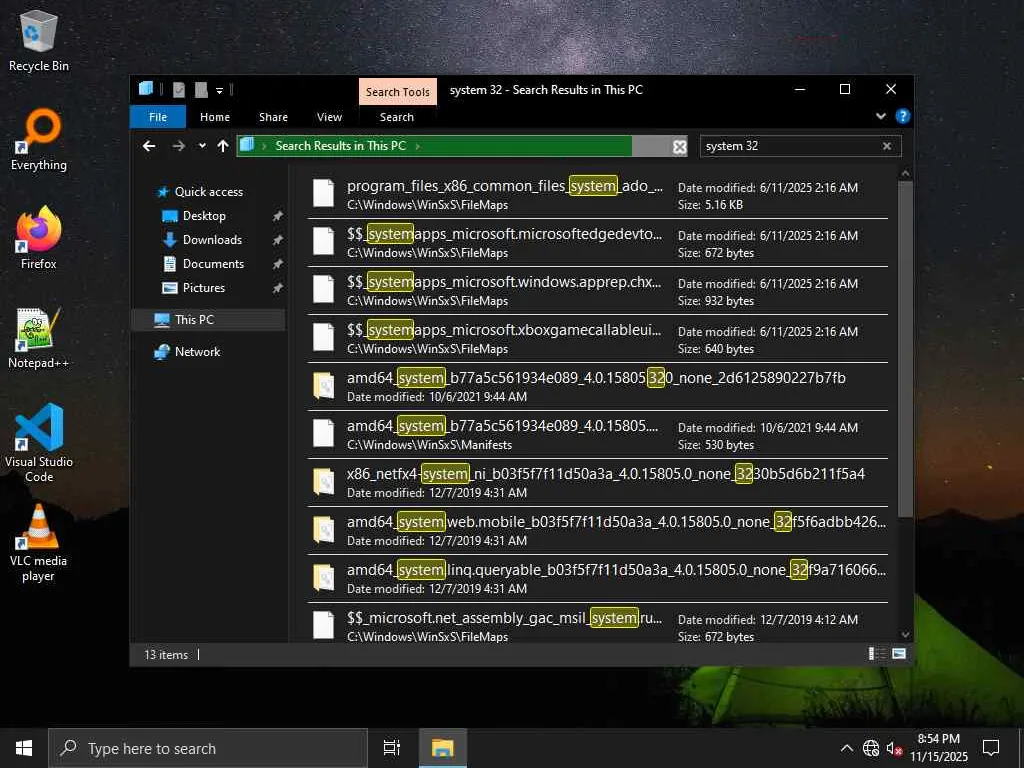
Task: Open Recent locations dropdown arrow
Action: [x=202, y=146]
